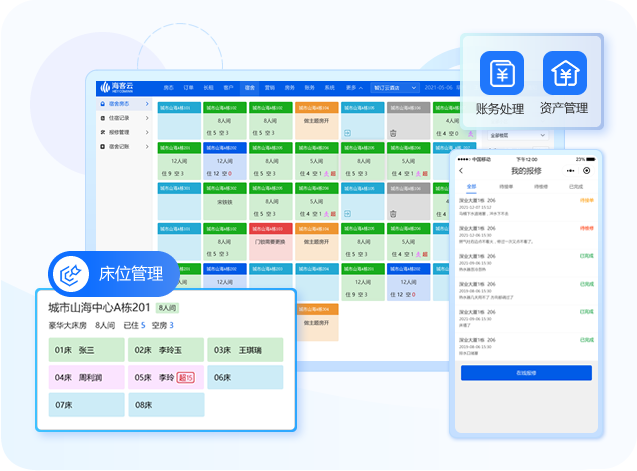
Task: Open the 智订云酒店 hotel dropdown
Action: coord(394,87)
